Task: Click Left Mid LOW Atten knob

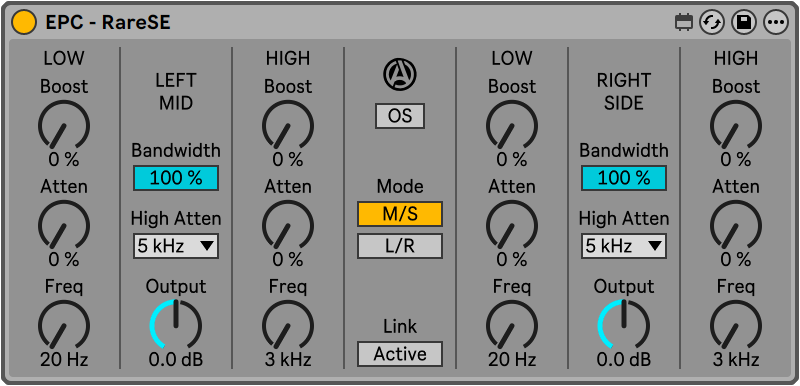Action: click(64, 225)
